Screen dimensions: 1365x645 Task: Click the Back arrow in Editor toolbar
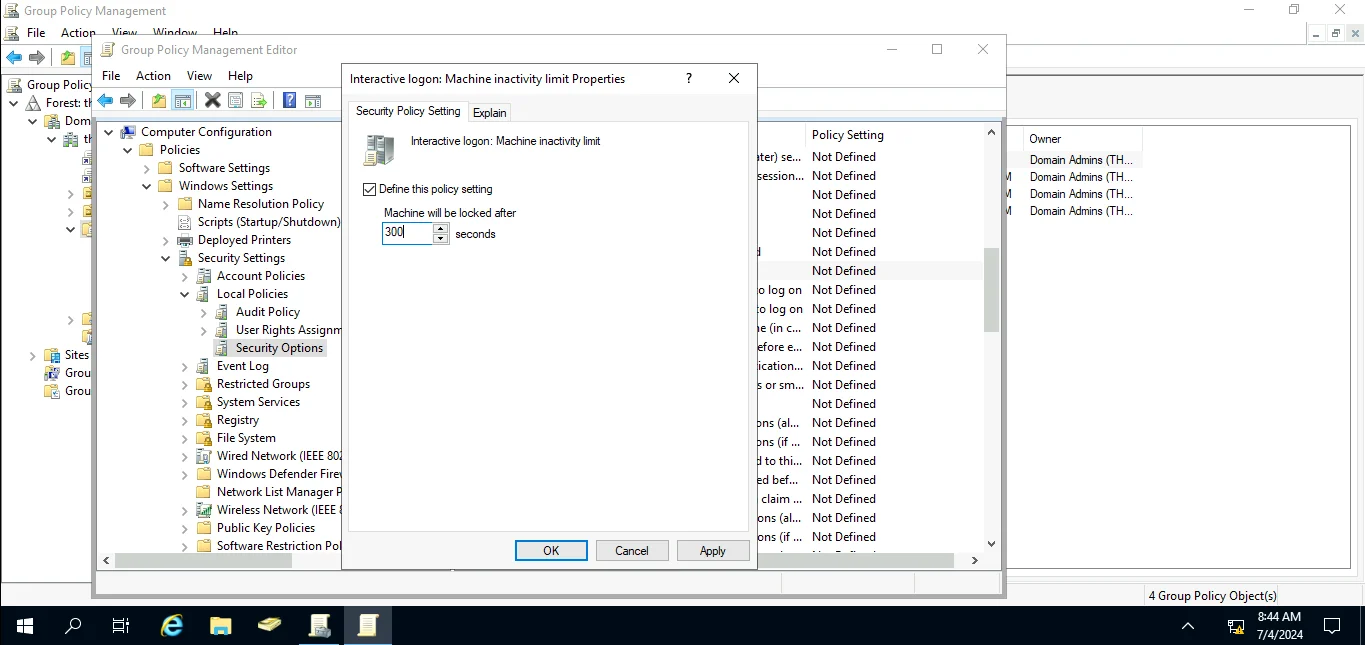(104, 100)
